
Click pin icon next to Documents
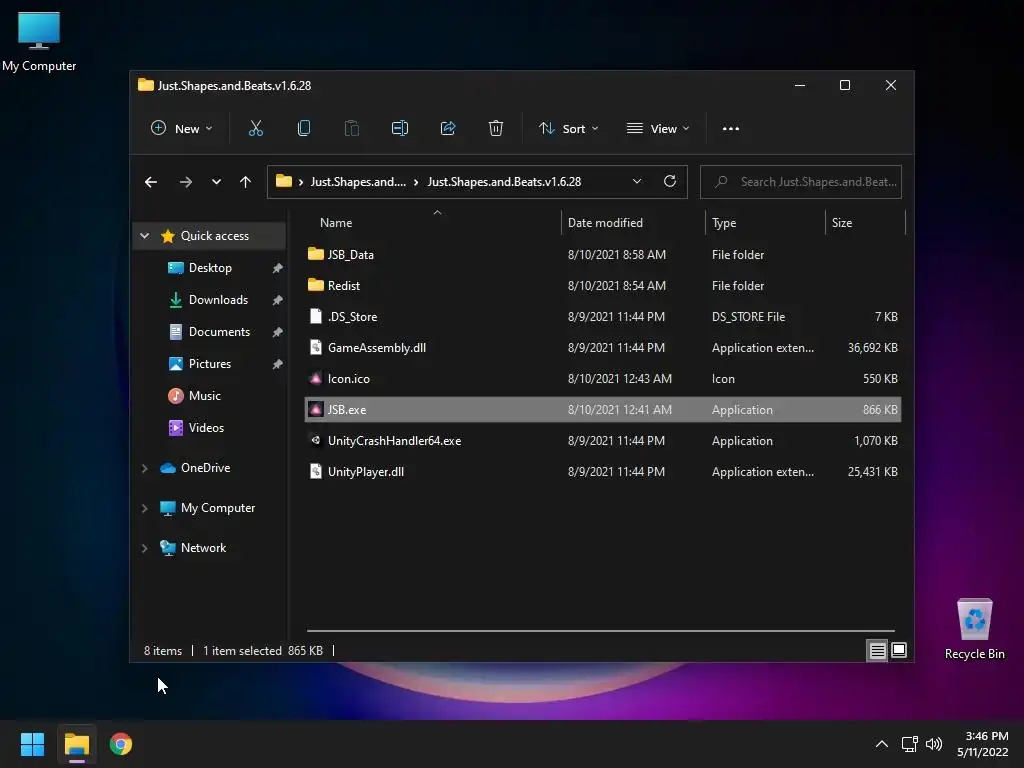277,332
